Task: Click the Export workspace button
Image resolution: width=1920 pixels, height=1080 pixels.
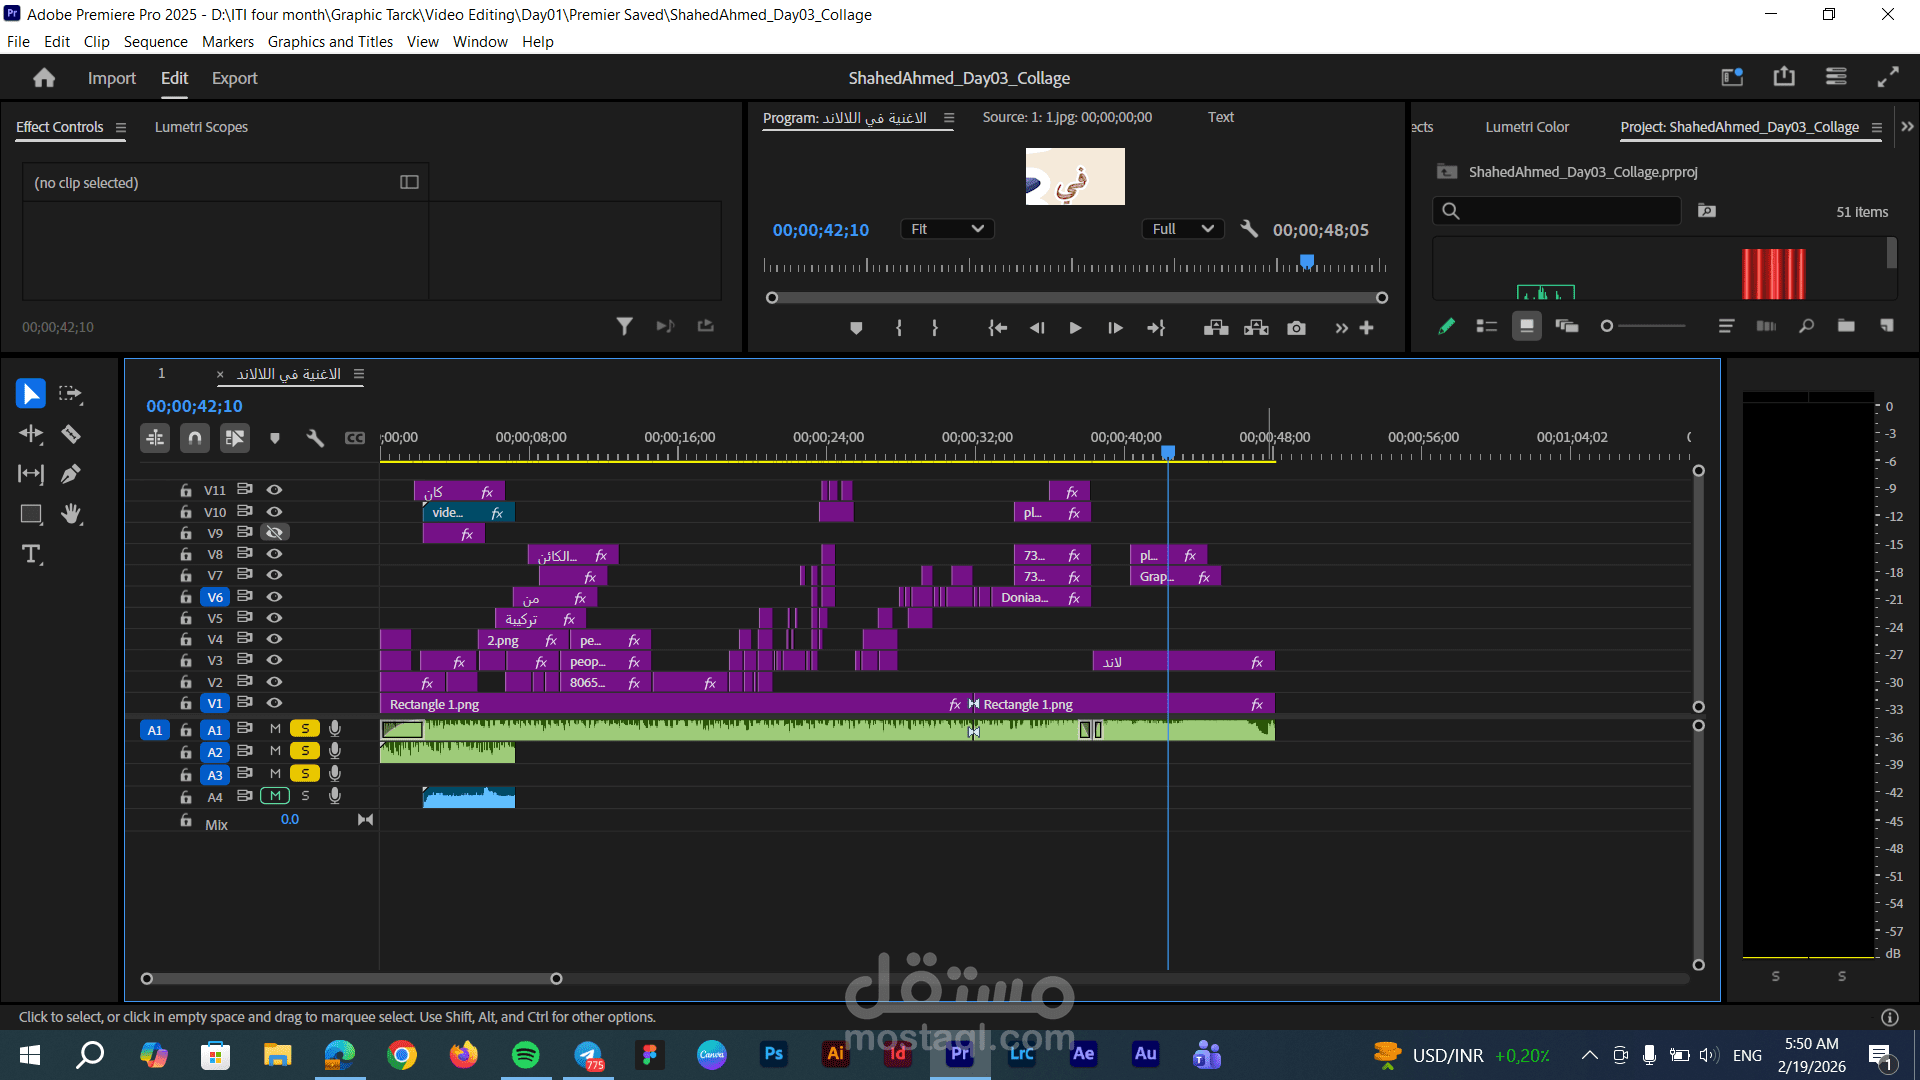Action: 234,78
